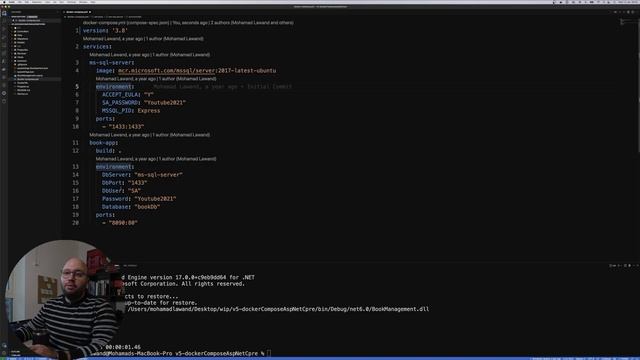The image size is (640, 360).
Task: Click the 00:00:01.46 elapsed time in terminal
Action: (x=123, y=347)
